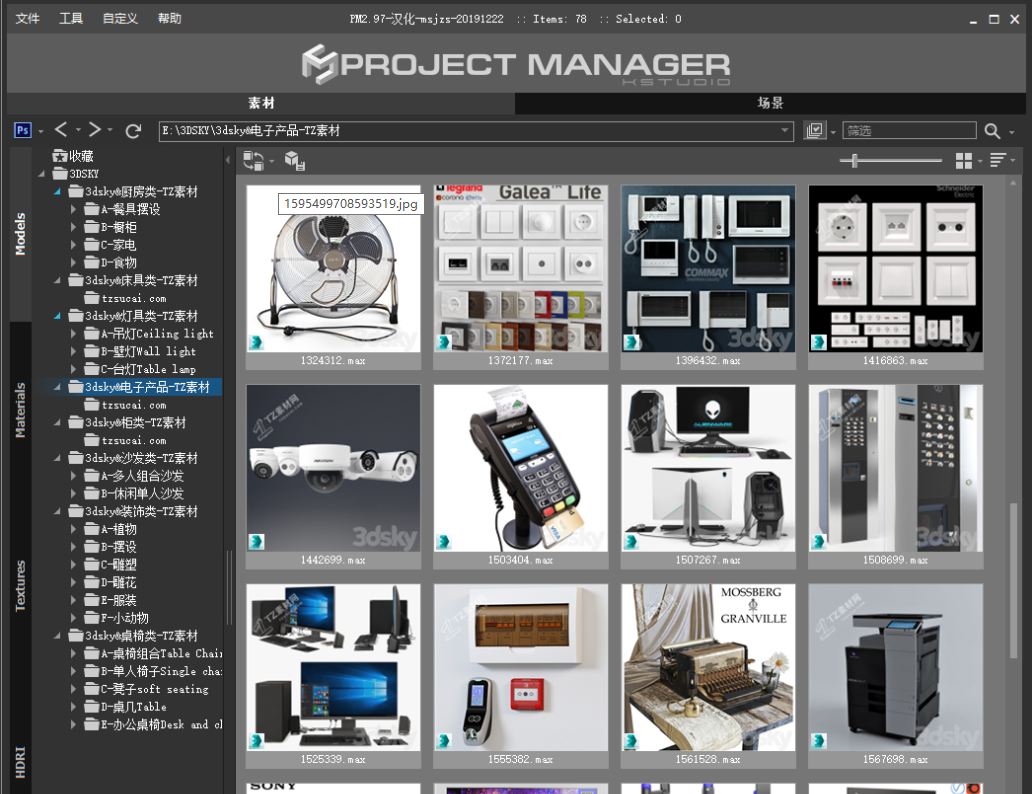Click the 筛选 filter input field
Viewport: 1032px width, 794px height.
910,130
